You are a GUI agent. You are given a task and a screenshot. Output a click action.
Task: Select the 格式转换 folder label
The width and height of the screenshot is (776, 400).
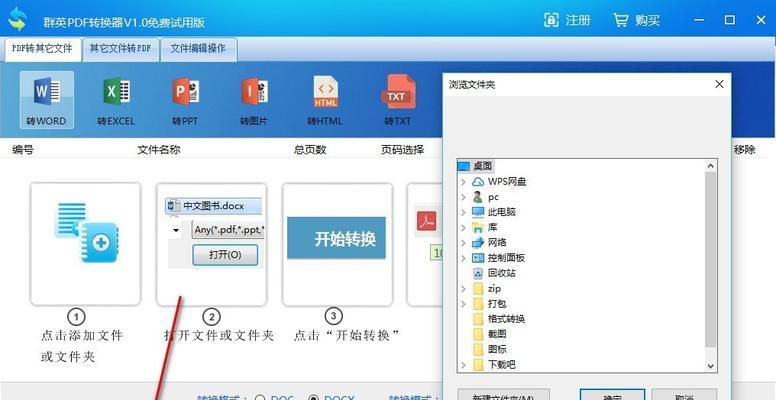coord(506,319)
